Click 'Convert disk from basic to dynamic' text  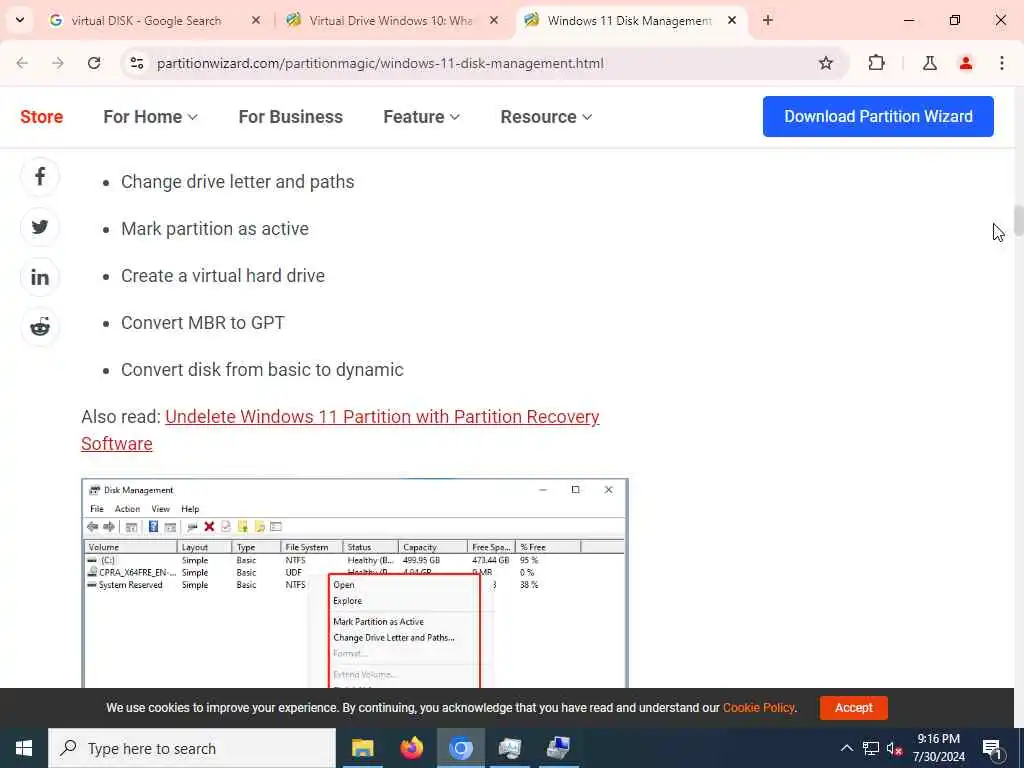click(263, 370)
